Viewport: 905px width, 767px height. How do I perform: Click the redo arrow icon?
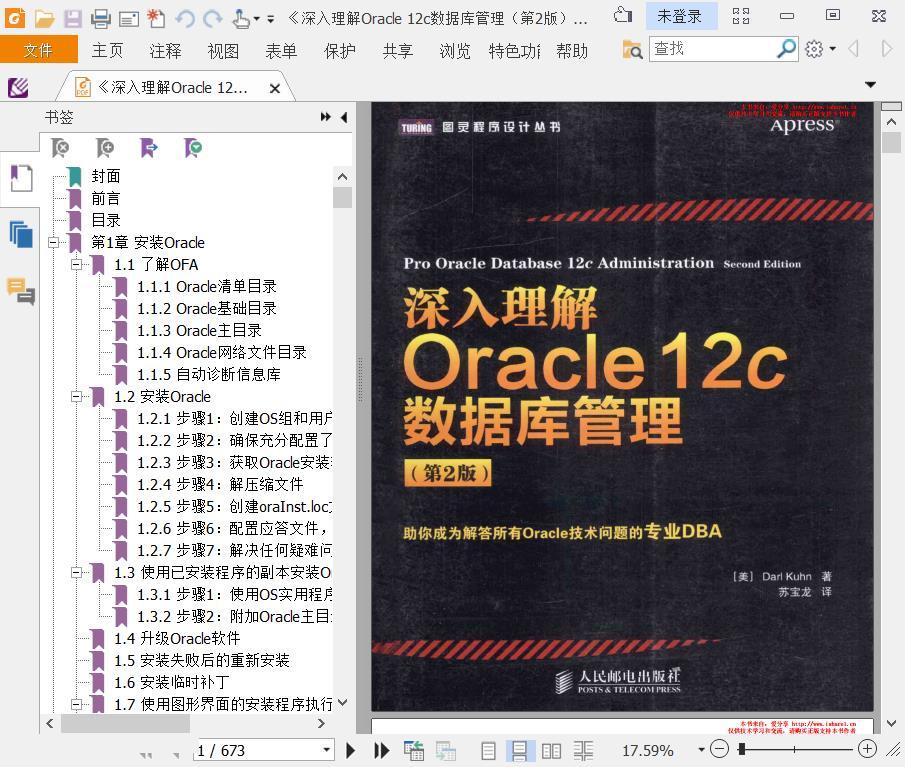click(x=212, y=18)
